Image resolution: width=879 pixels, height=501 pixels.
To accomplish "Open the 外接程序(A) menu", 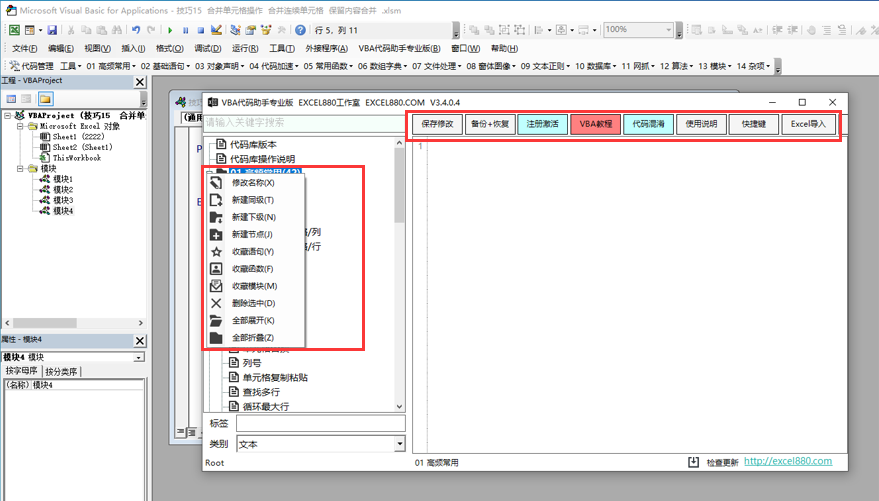I will tap(326, 48).
